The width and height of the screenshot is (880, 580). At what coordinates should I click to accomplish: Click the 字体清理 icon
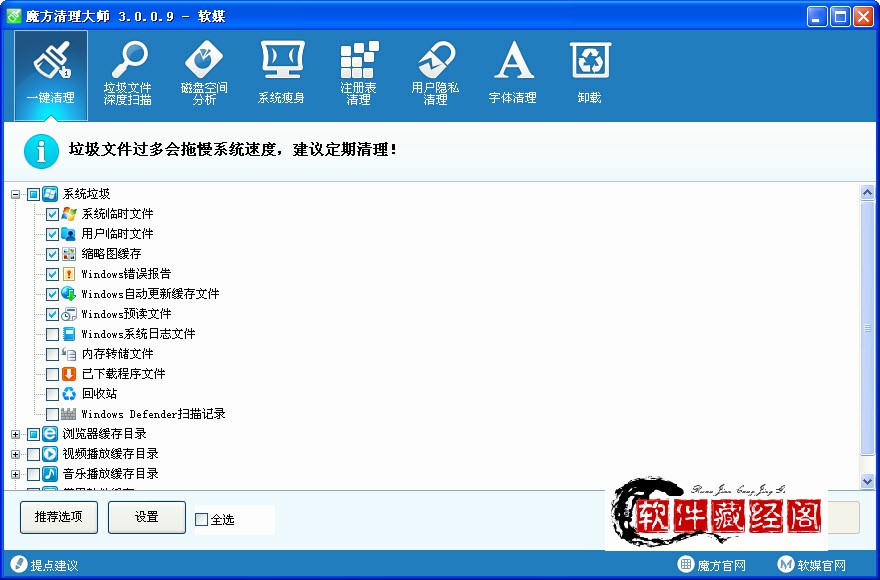tap(512, 70)
